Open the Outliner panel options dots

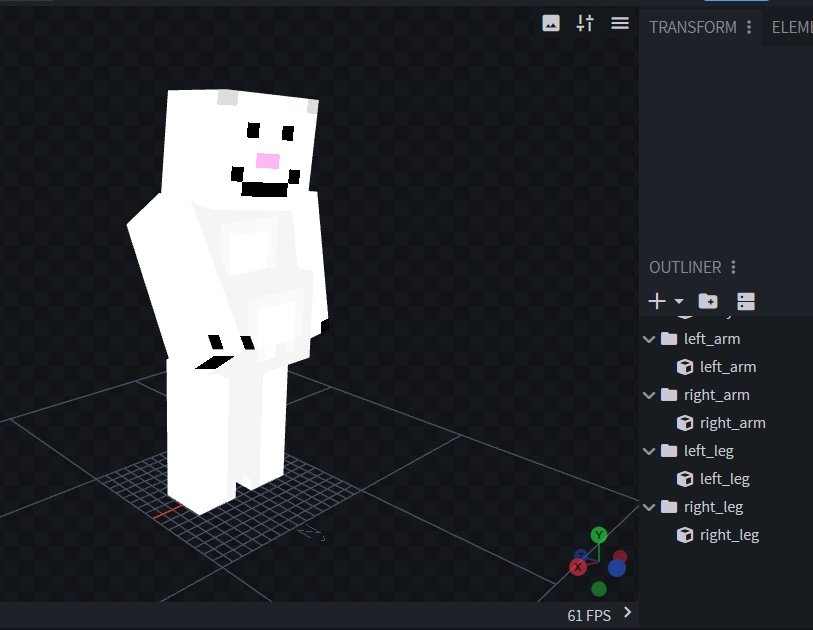[x=733, y=267]
